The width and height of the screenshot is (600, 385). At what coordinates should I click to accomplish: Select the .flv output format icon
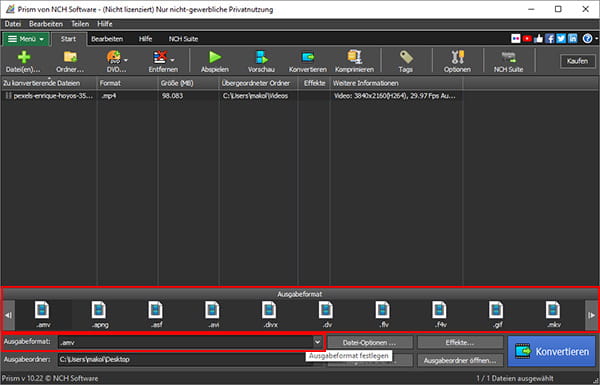(x=383, y=315)
